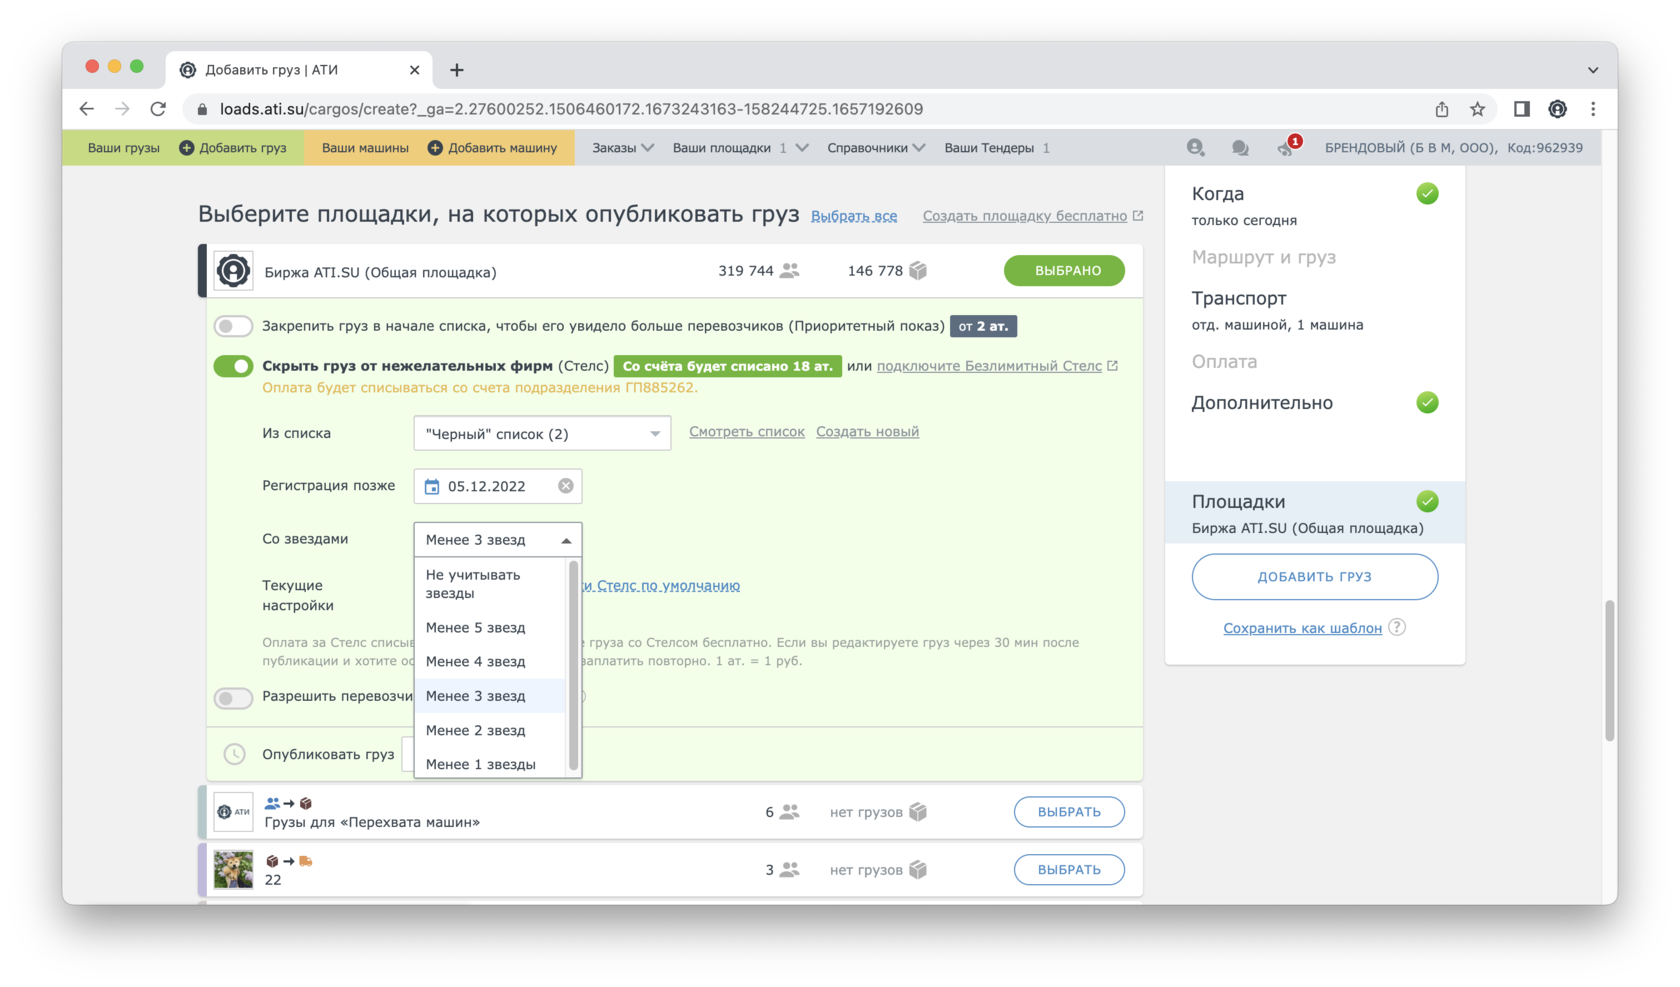Go back to the previous page

(87, 109)
